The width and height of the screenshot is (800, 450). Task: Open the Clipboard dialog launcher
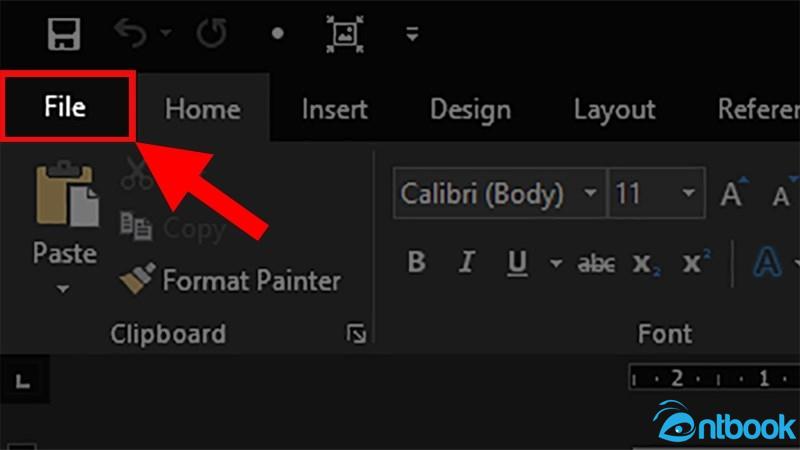[x=356, y=334]
